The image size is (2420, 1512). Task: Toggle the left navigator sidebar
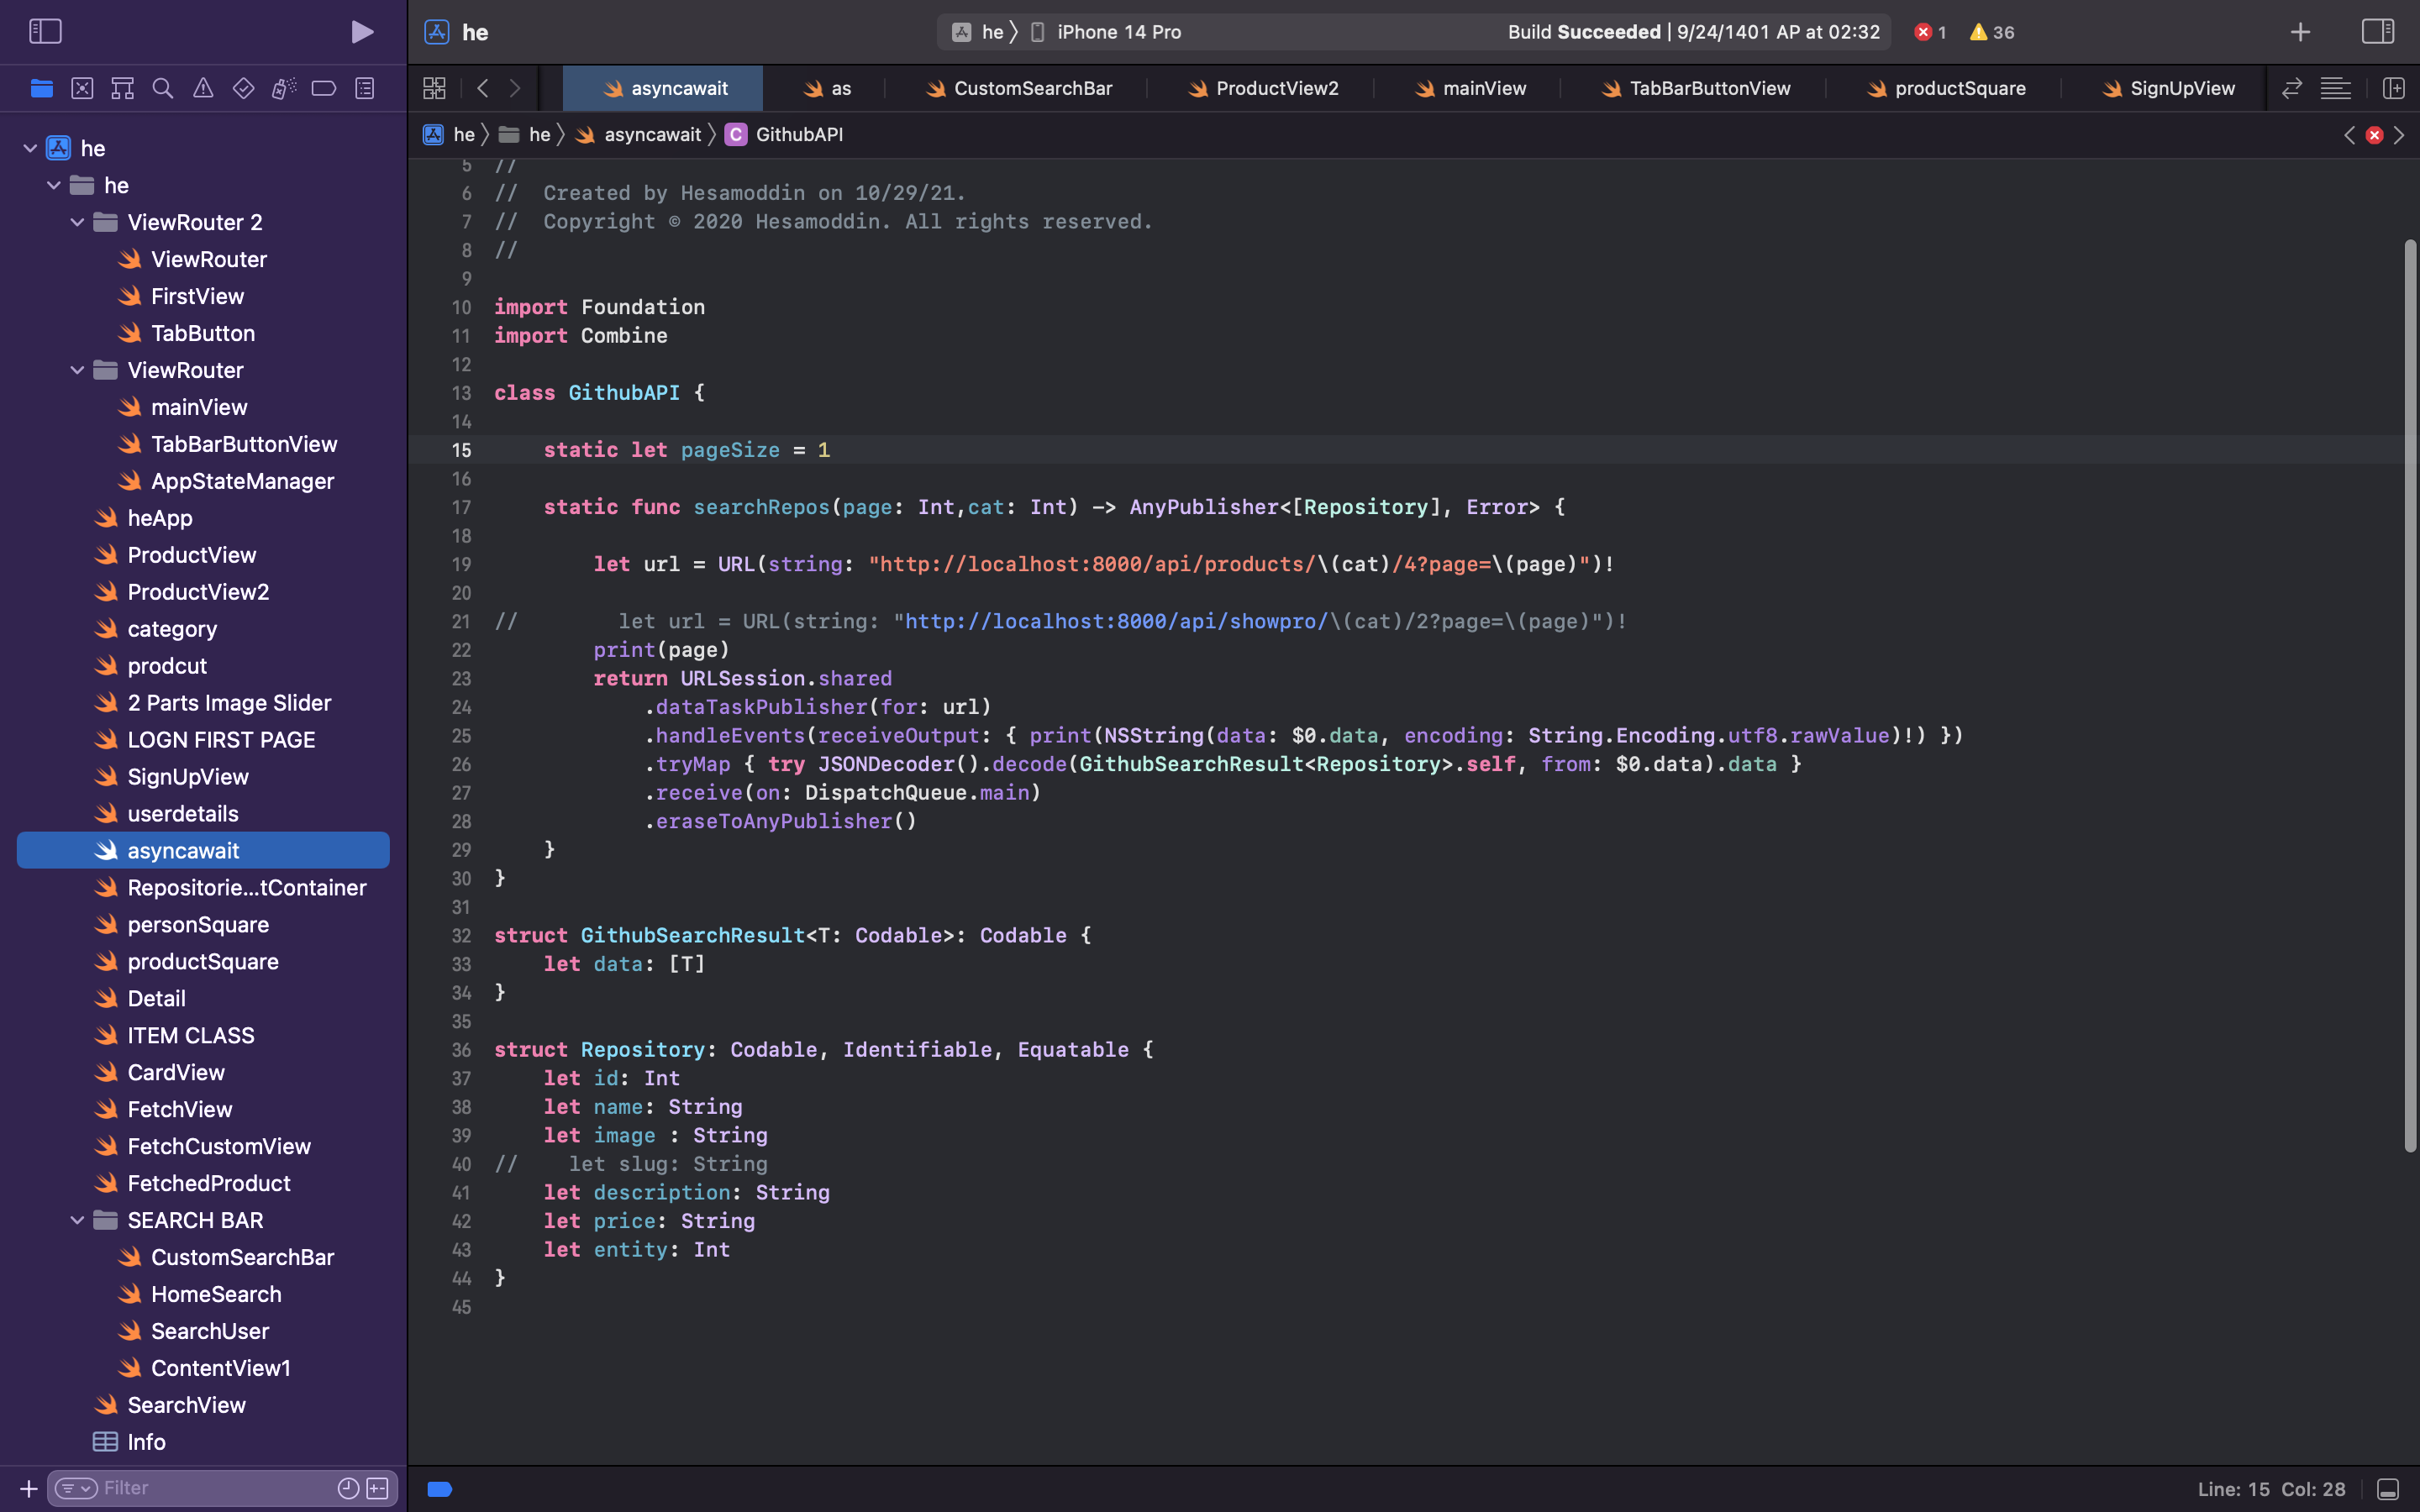click(x=45, y=32)
